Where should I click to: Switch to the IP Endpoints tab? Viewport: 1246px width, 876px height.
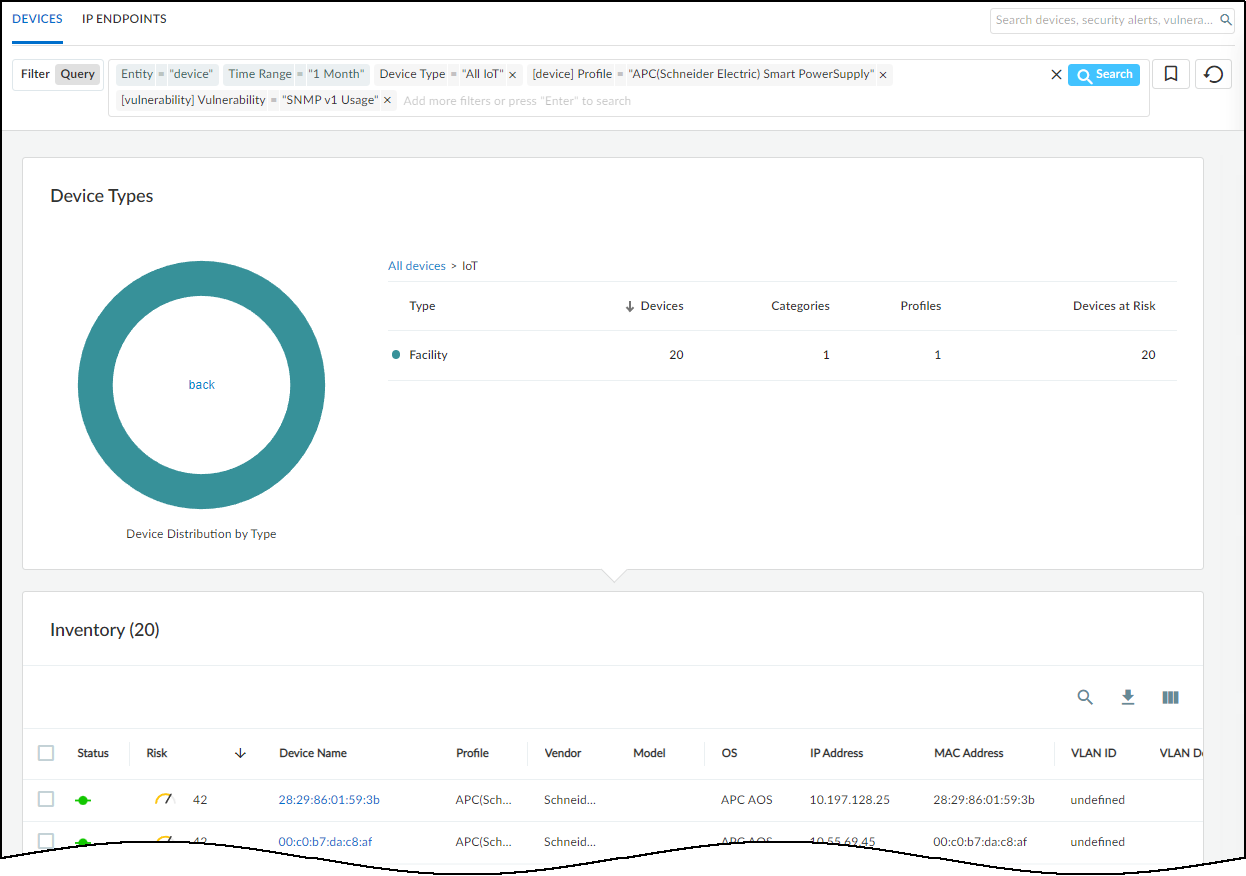[124, 19]
